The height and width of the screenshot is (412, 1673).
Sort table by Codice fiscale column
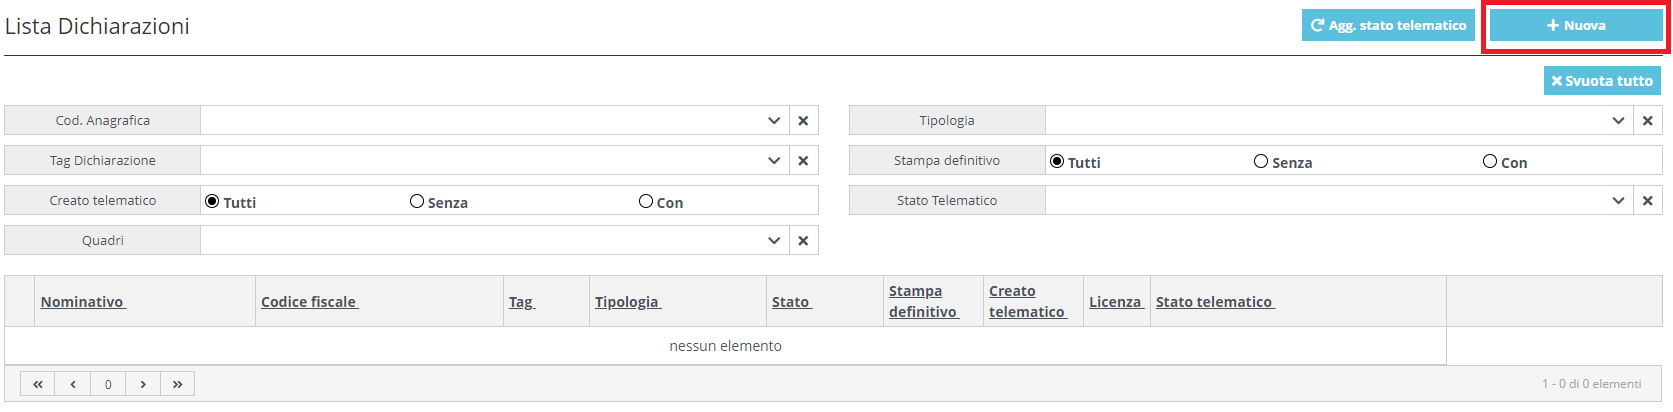(309, 302)
